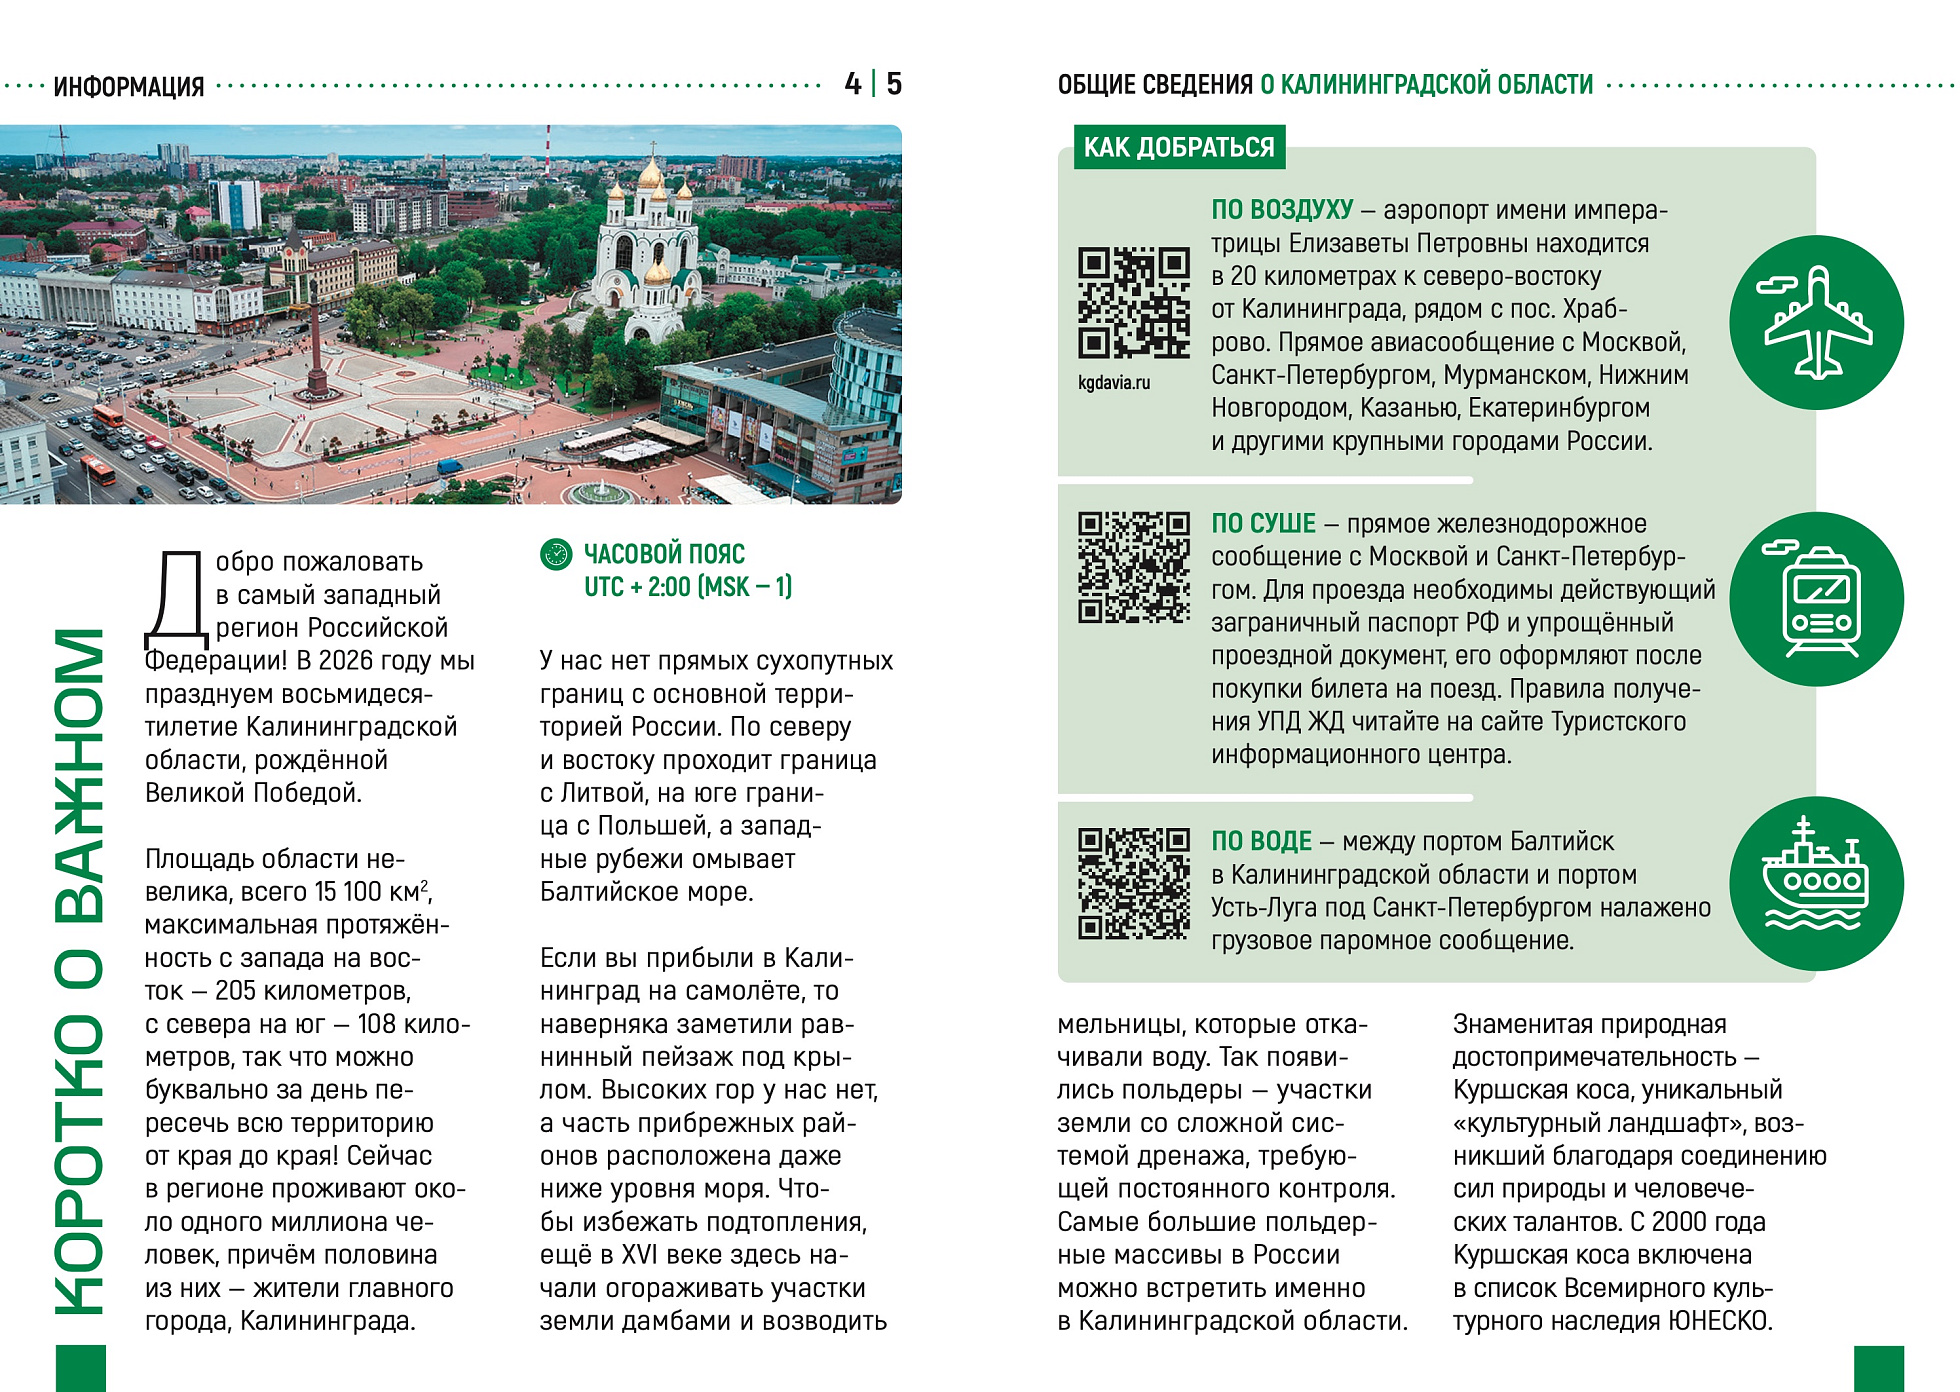Image resolution: width=1960 pixels, height=1392 pixels.
Task: Click the train icon in the green circle
Action: (1816, 599)
